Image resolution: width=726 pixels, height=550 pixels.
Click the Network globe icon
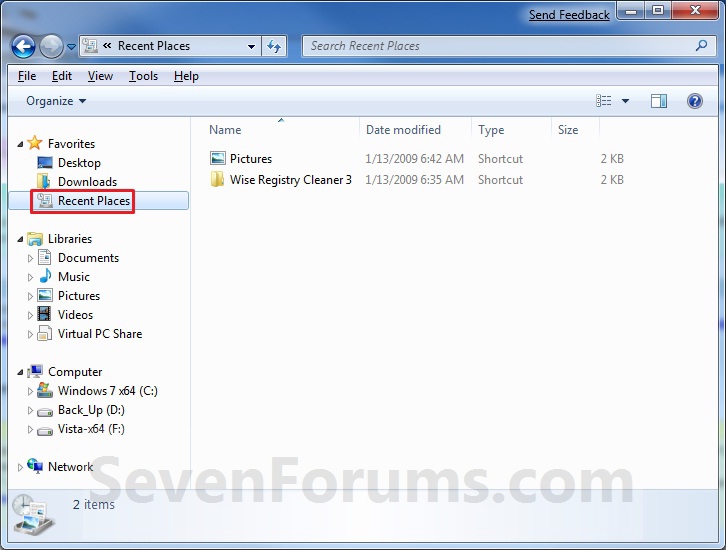pyautogui.click(x=35, y=465)
